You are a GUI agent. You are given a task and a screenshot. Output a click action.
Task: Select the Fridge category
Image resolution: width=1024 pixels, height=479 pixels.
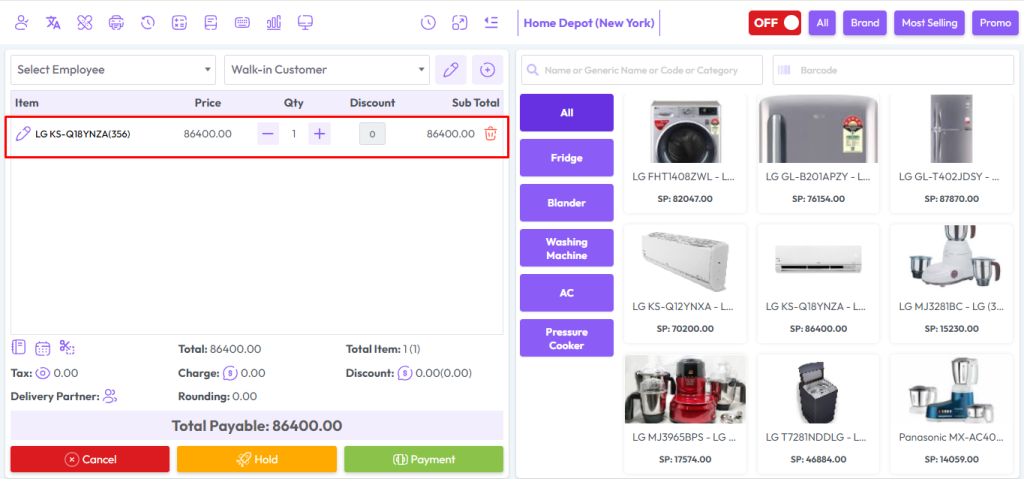567,157
